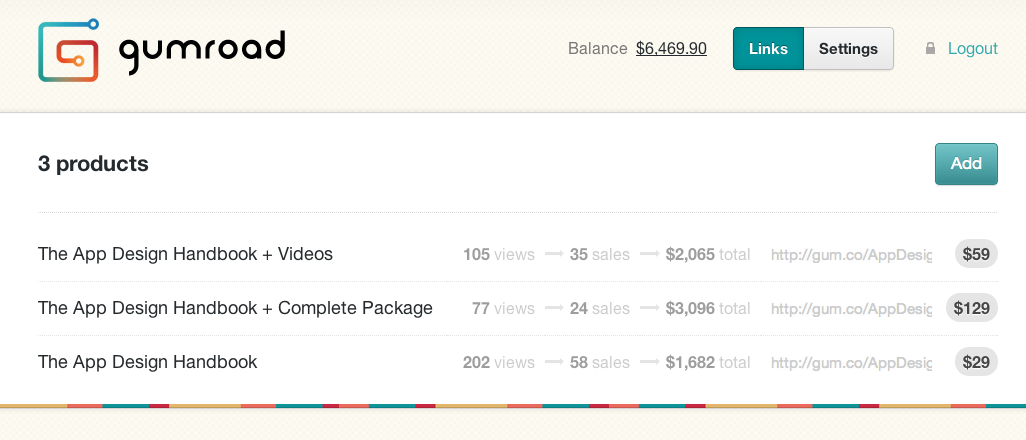Click the $3,096 total stat
Viewport: 1026px width, 440px height.
click(x=707, y=309)
